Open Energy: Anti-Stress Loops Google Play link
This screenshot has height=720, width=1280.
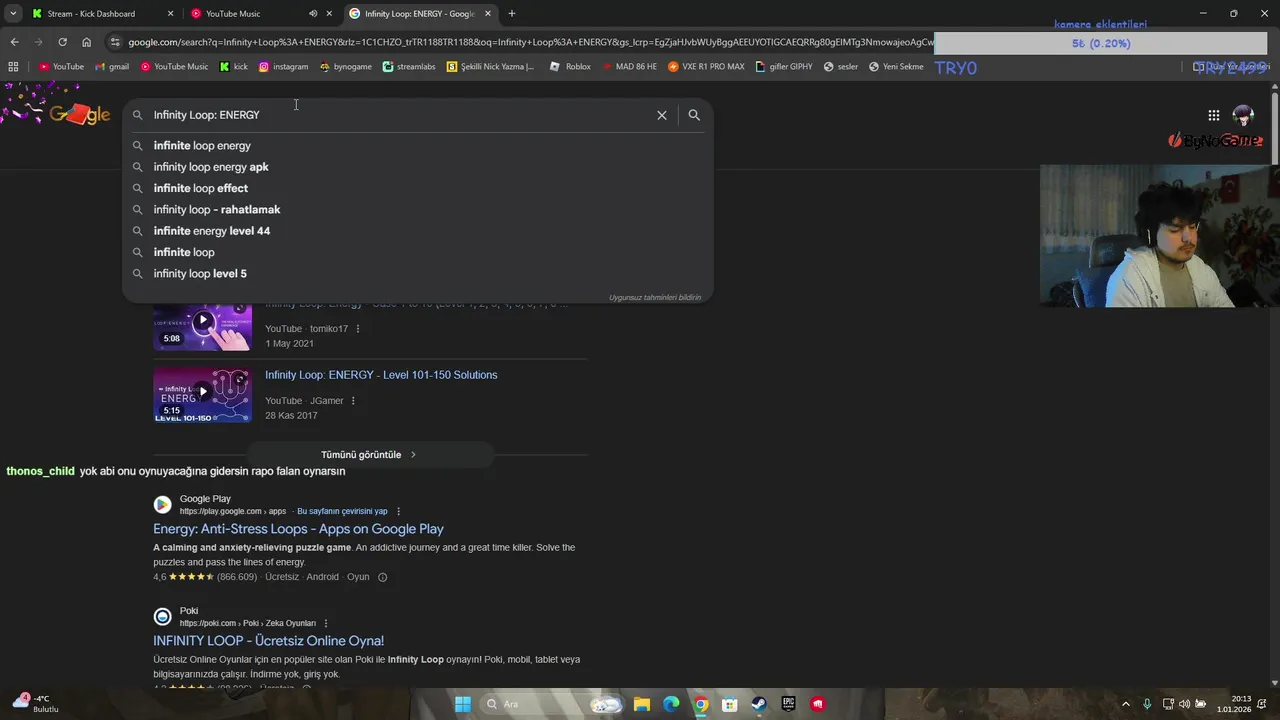[298, 529]
